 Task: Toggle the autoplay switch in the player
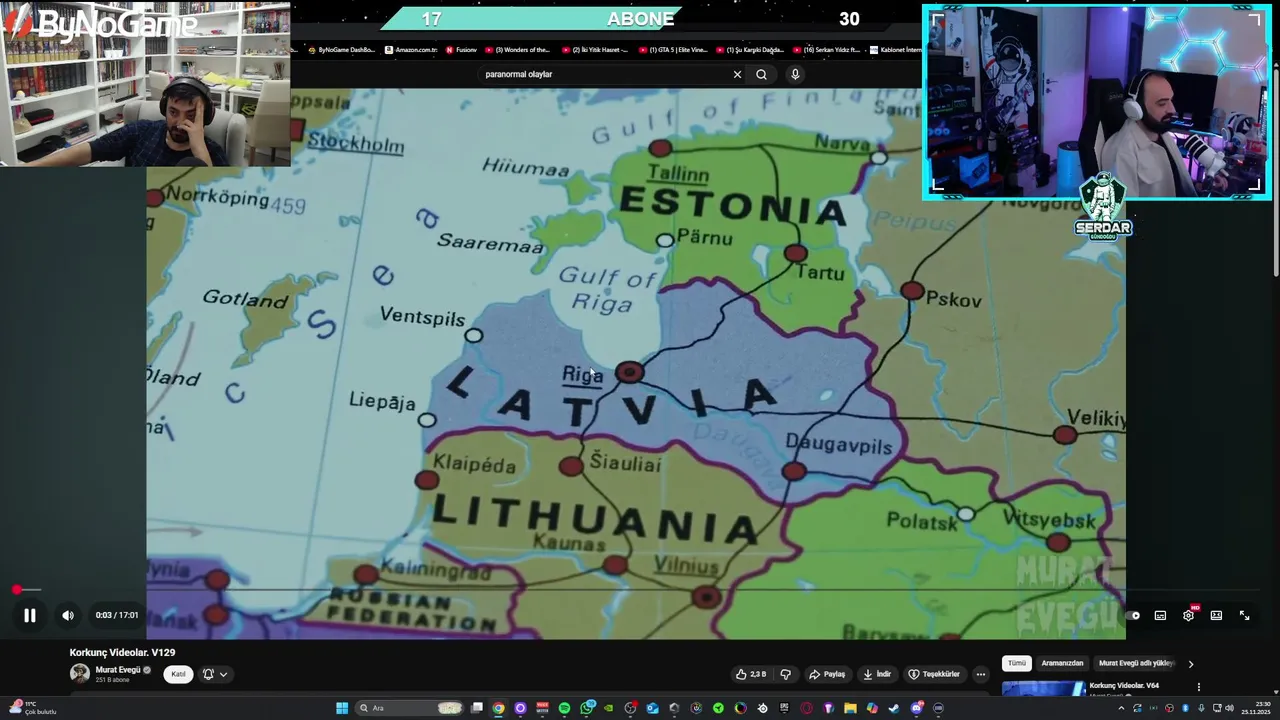pyautogui.click(x=1134, y=616)
